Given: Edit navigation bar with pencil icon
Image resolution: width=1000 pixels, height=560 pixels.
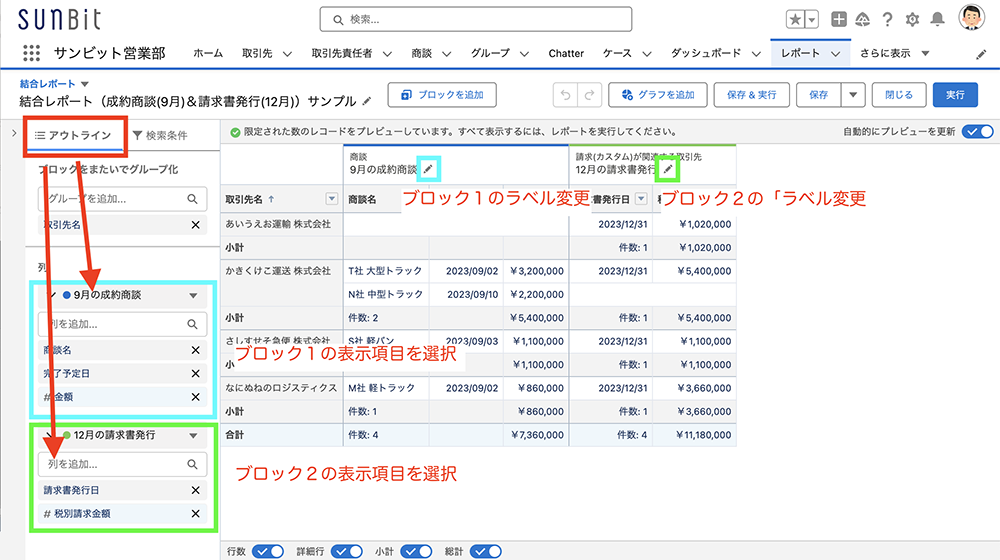Looking at the screenshot, I should tap(981, 55).
